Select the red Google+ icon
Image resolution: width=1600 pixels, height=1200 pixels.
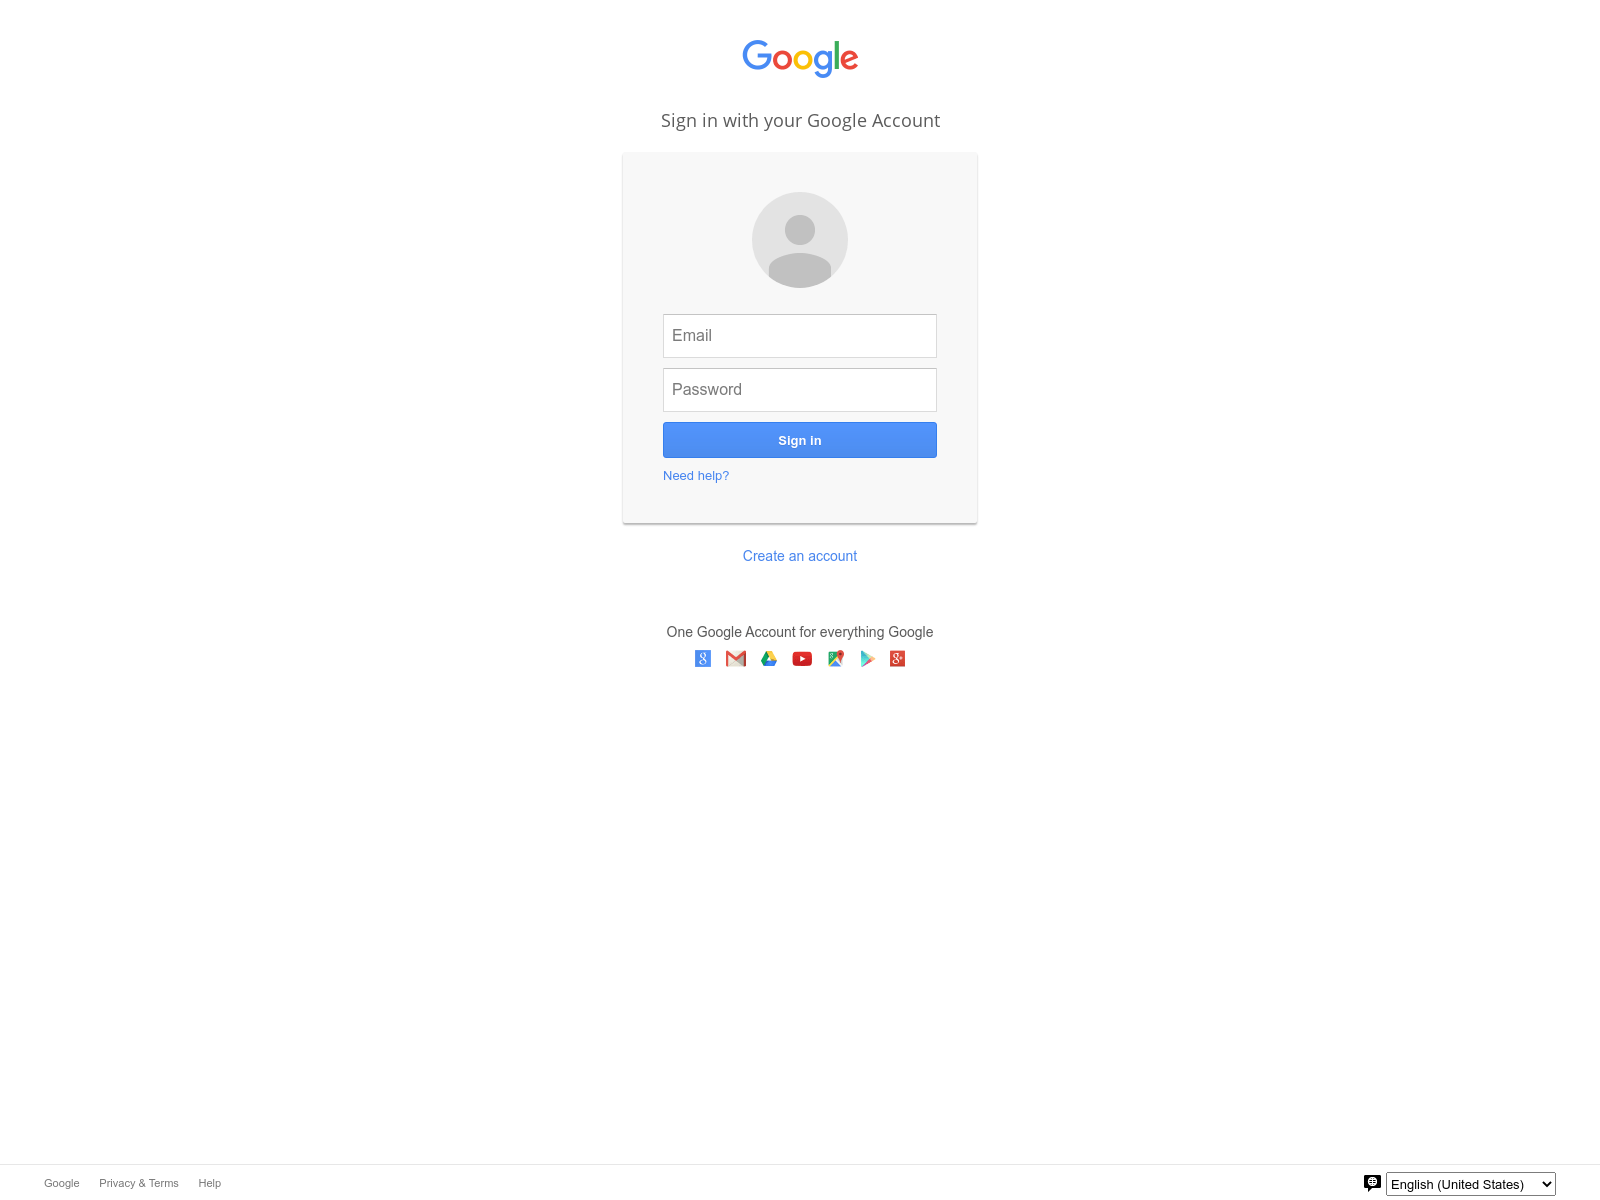click(x=898, y=658)
